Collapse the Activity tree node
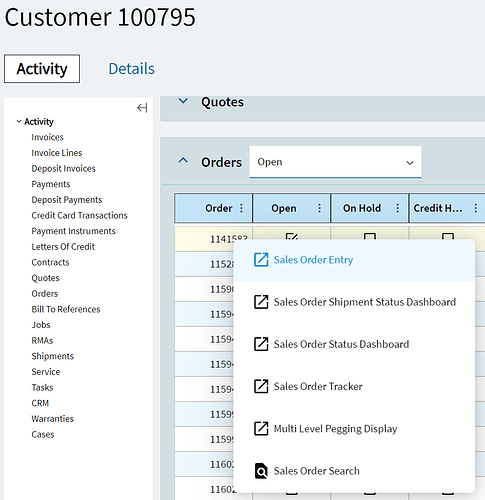Viewport: 485px width, 500px height. 19,121
